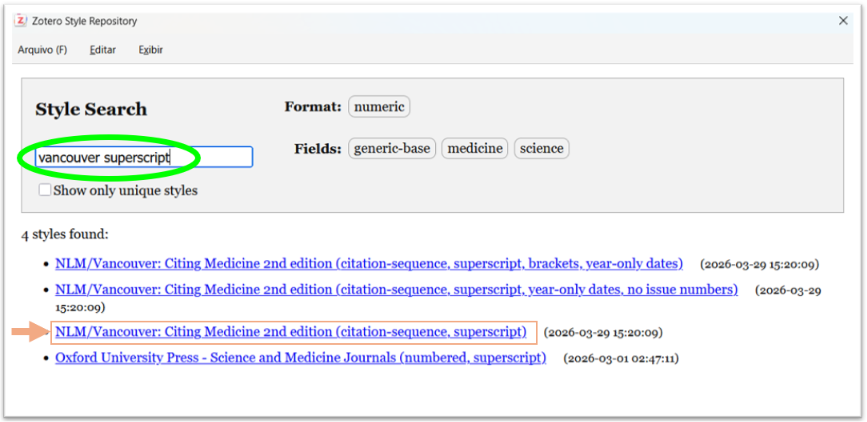The height and width of the screenshot is (422, 867).
Task: Filter by science field tag
Action: [541, 148]
